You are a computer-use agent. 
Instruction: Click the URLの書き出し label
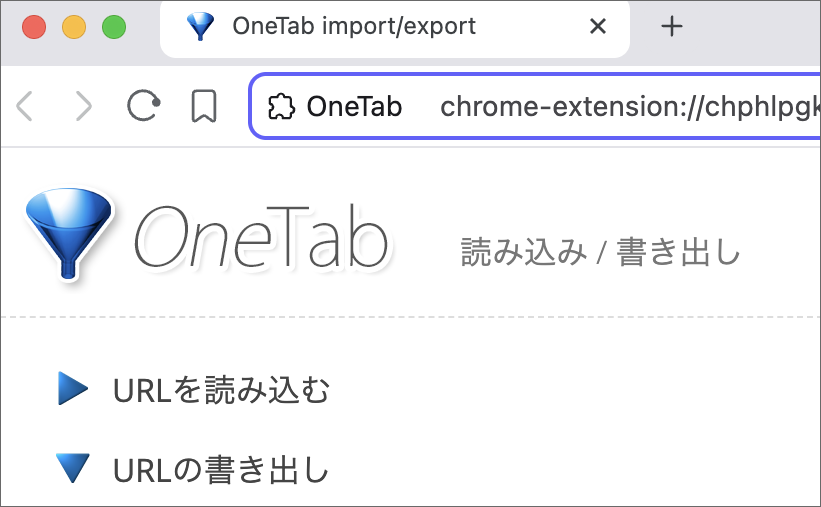[221, 470]
